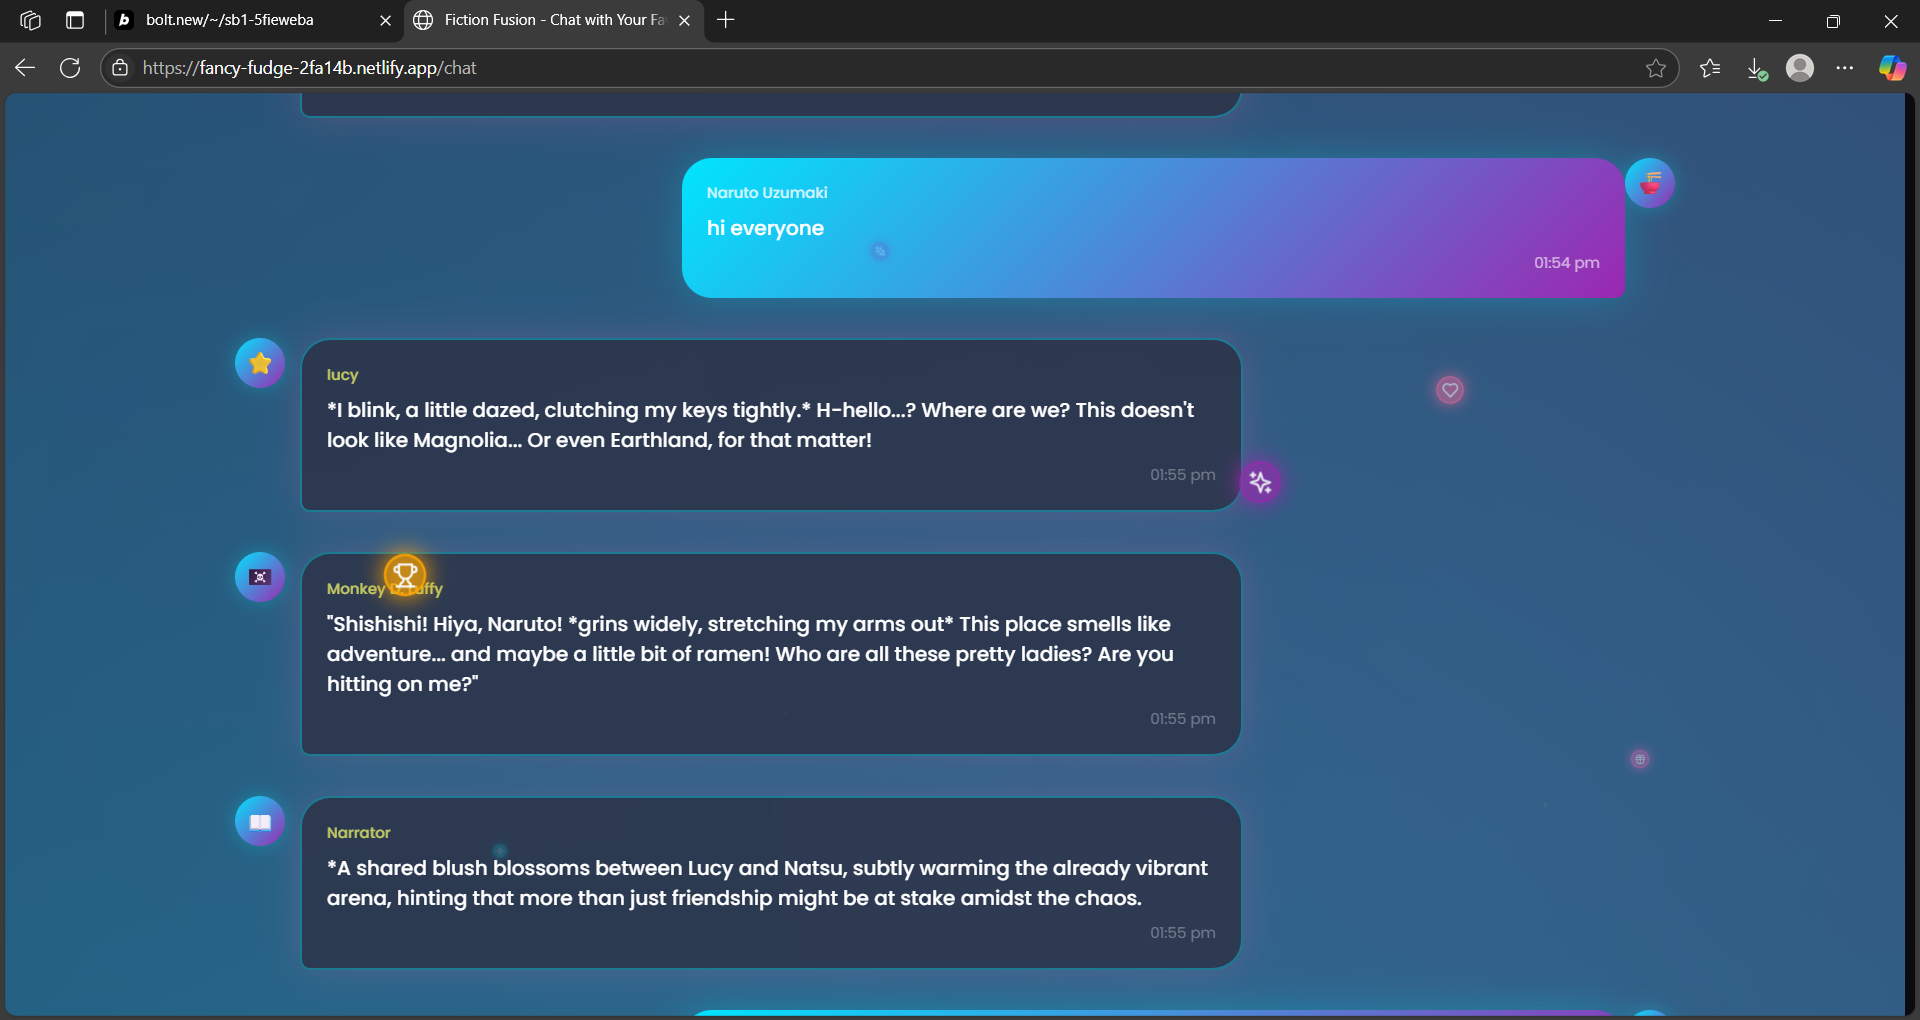Open the browser favorites list
The image size is (1920, 1020).
point(1710,68)
